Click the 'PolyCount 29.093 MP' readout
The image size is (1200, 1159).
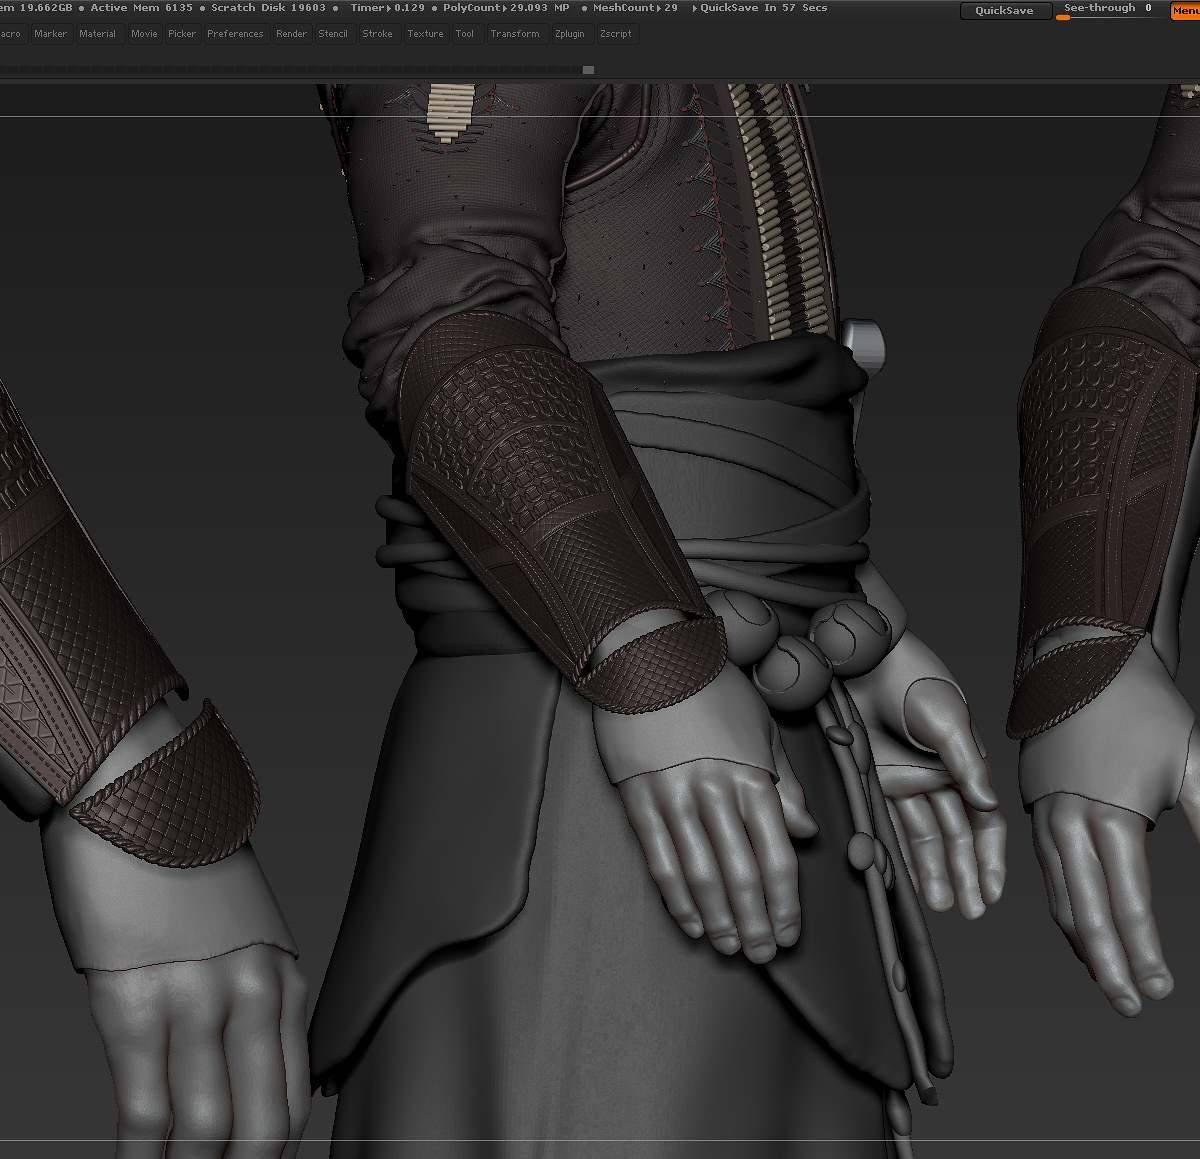pyautogui.click(x=506, y=8)
